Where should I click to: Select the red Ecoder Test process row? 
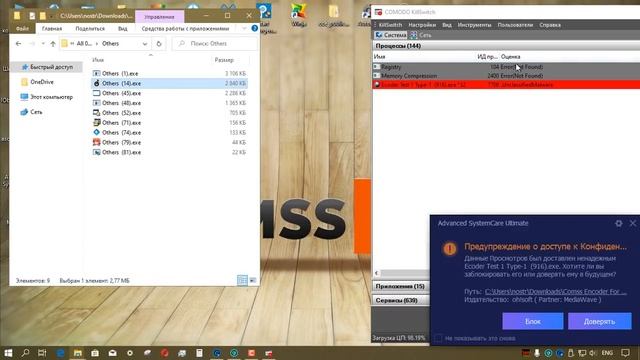point(506,84)
